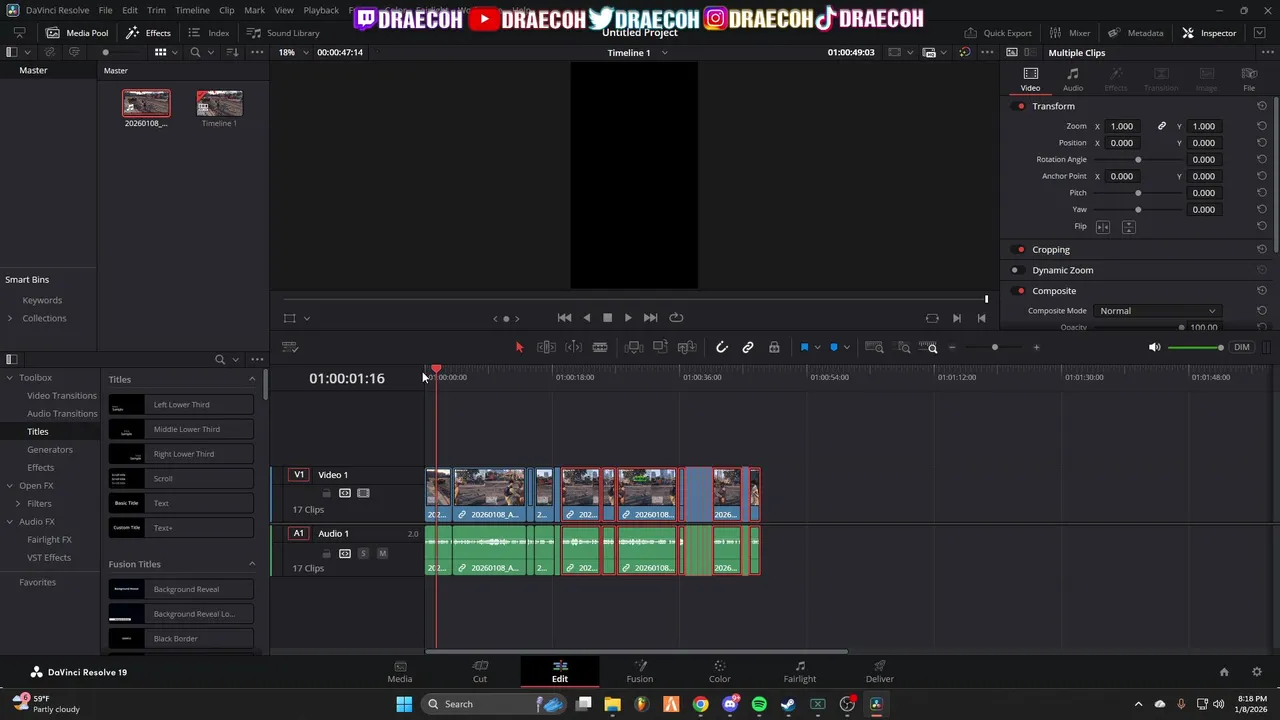Open the Index panel
The width and height of the screenshot is (1280, 720).
click(209, 33)
